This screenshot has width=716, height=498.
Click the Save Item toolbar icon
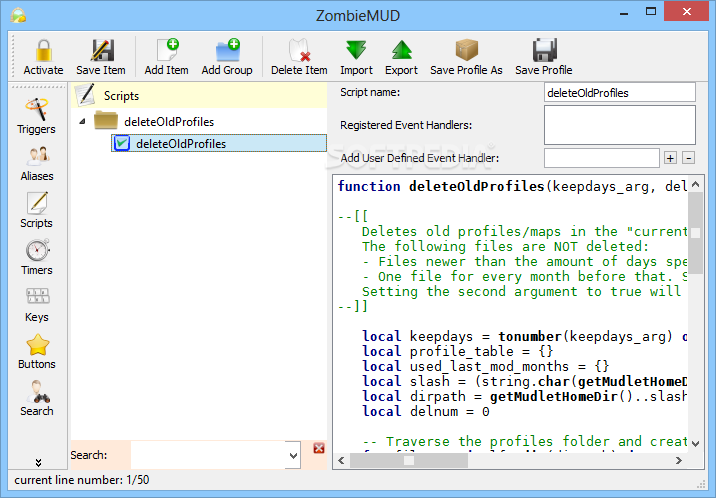click(x=102, y=50)
